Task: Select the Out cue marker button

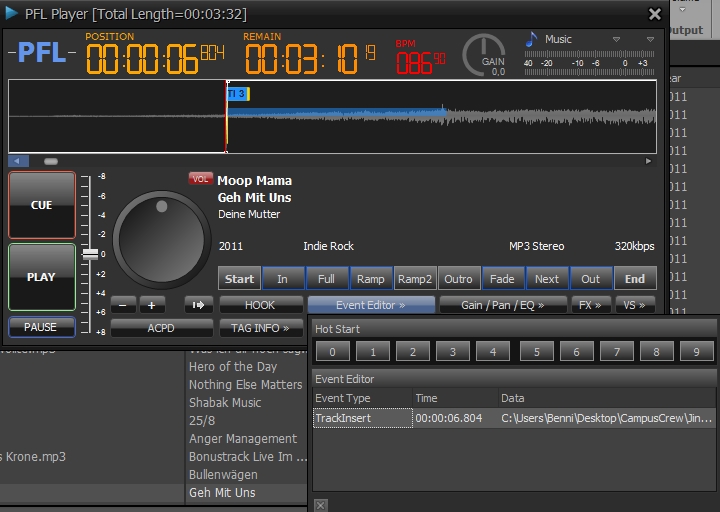Action: coord(591,279)
